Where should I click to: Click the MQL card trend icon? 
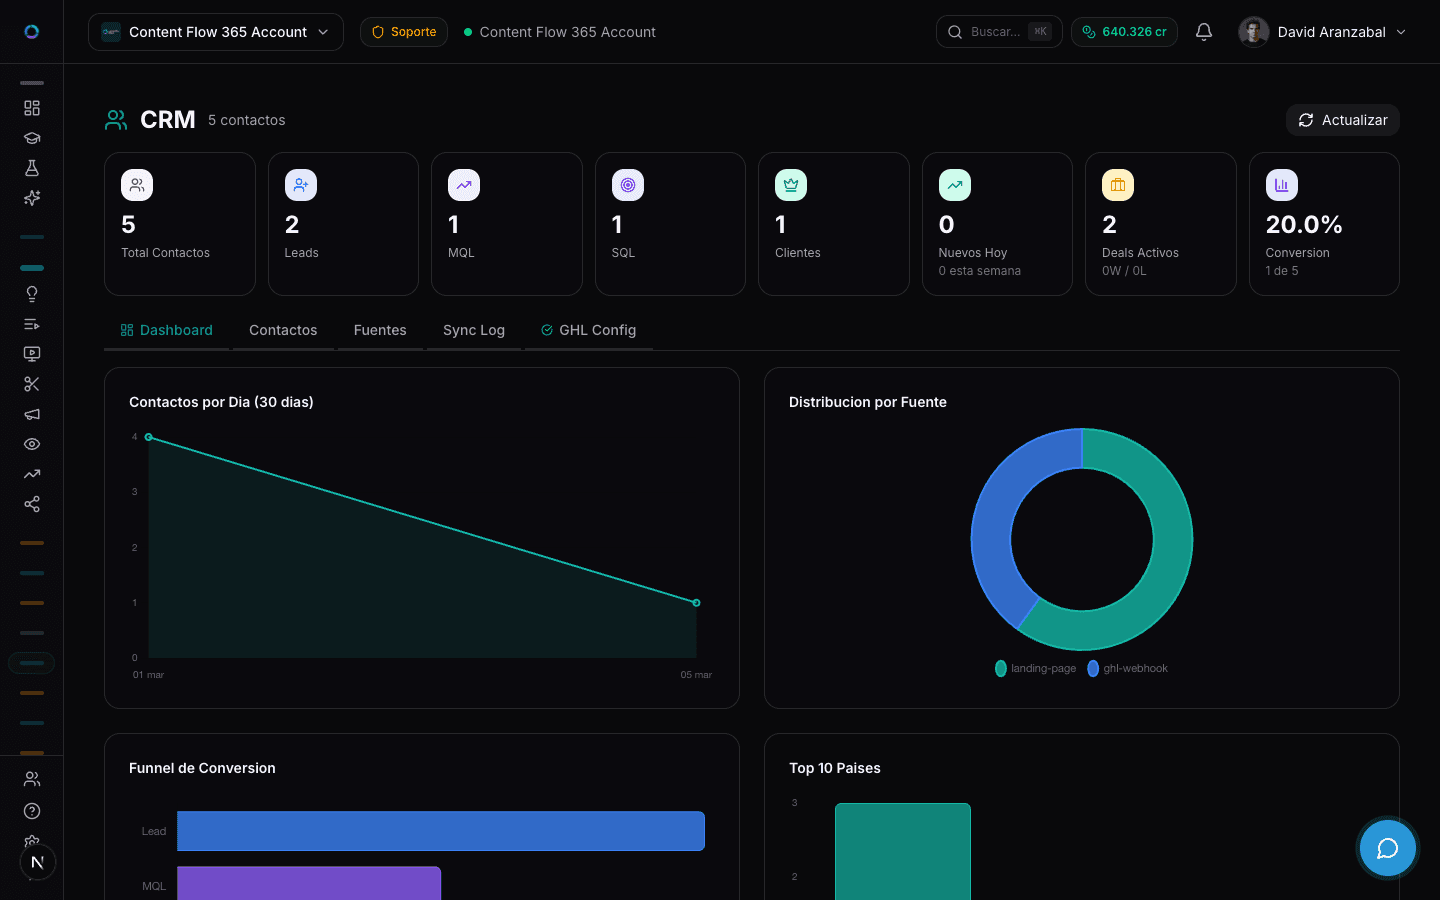click(464, 185)
